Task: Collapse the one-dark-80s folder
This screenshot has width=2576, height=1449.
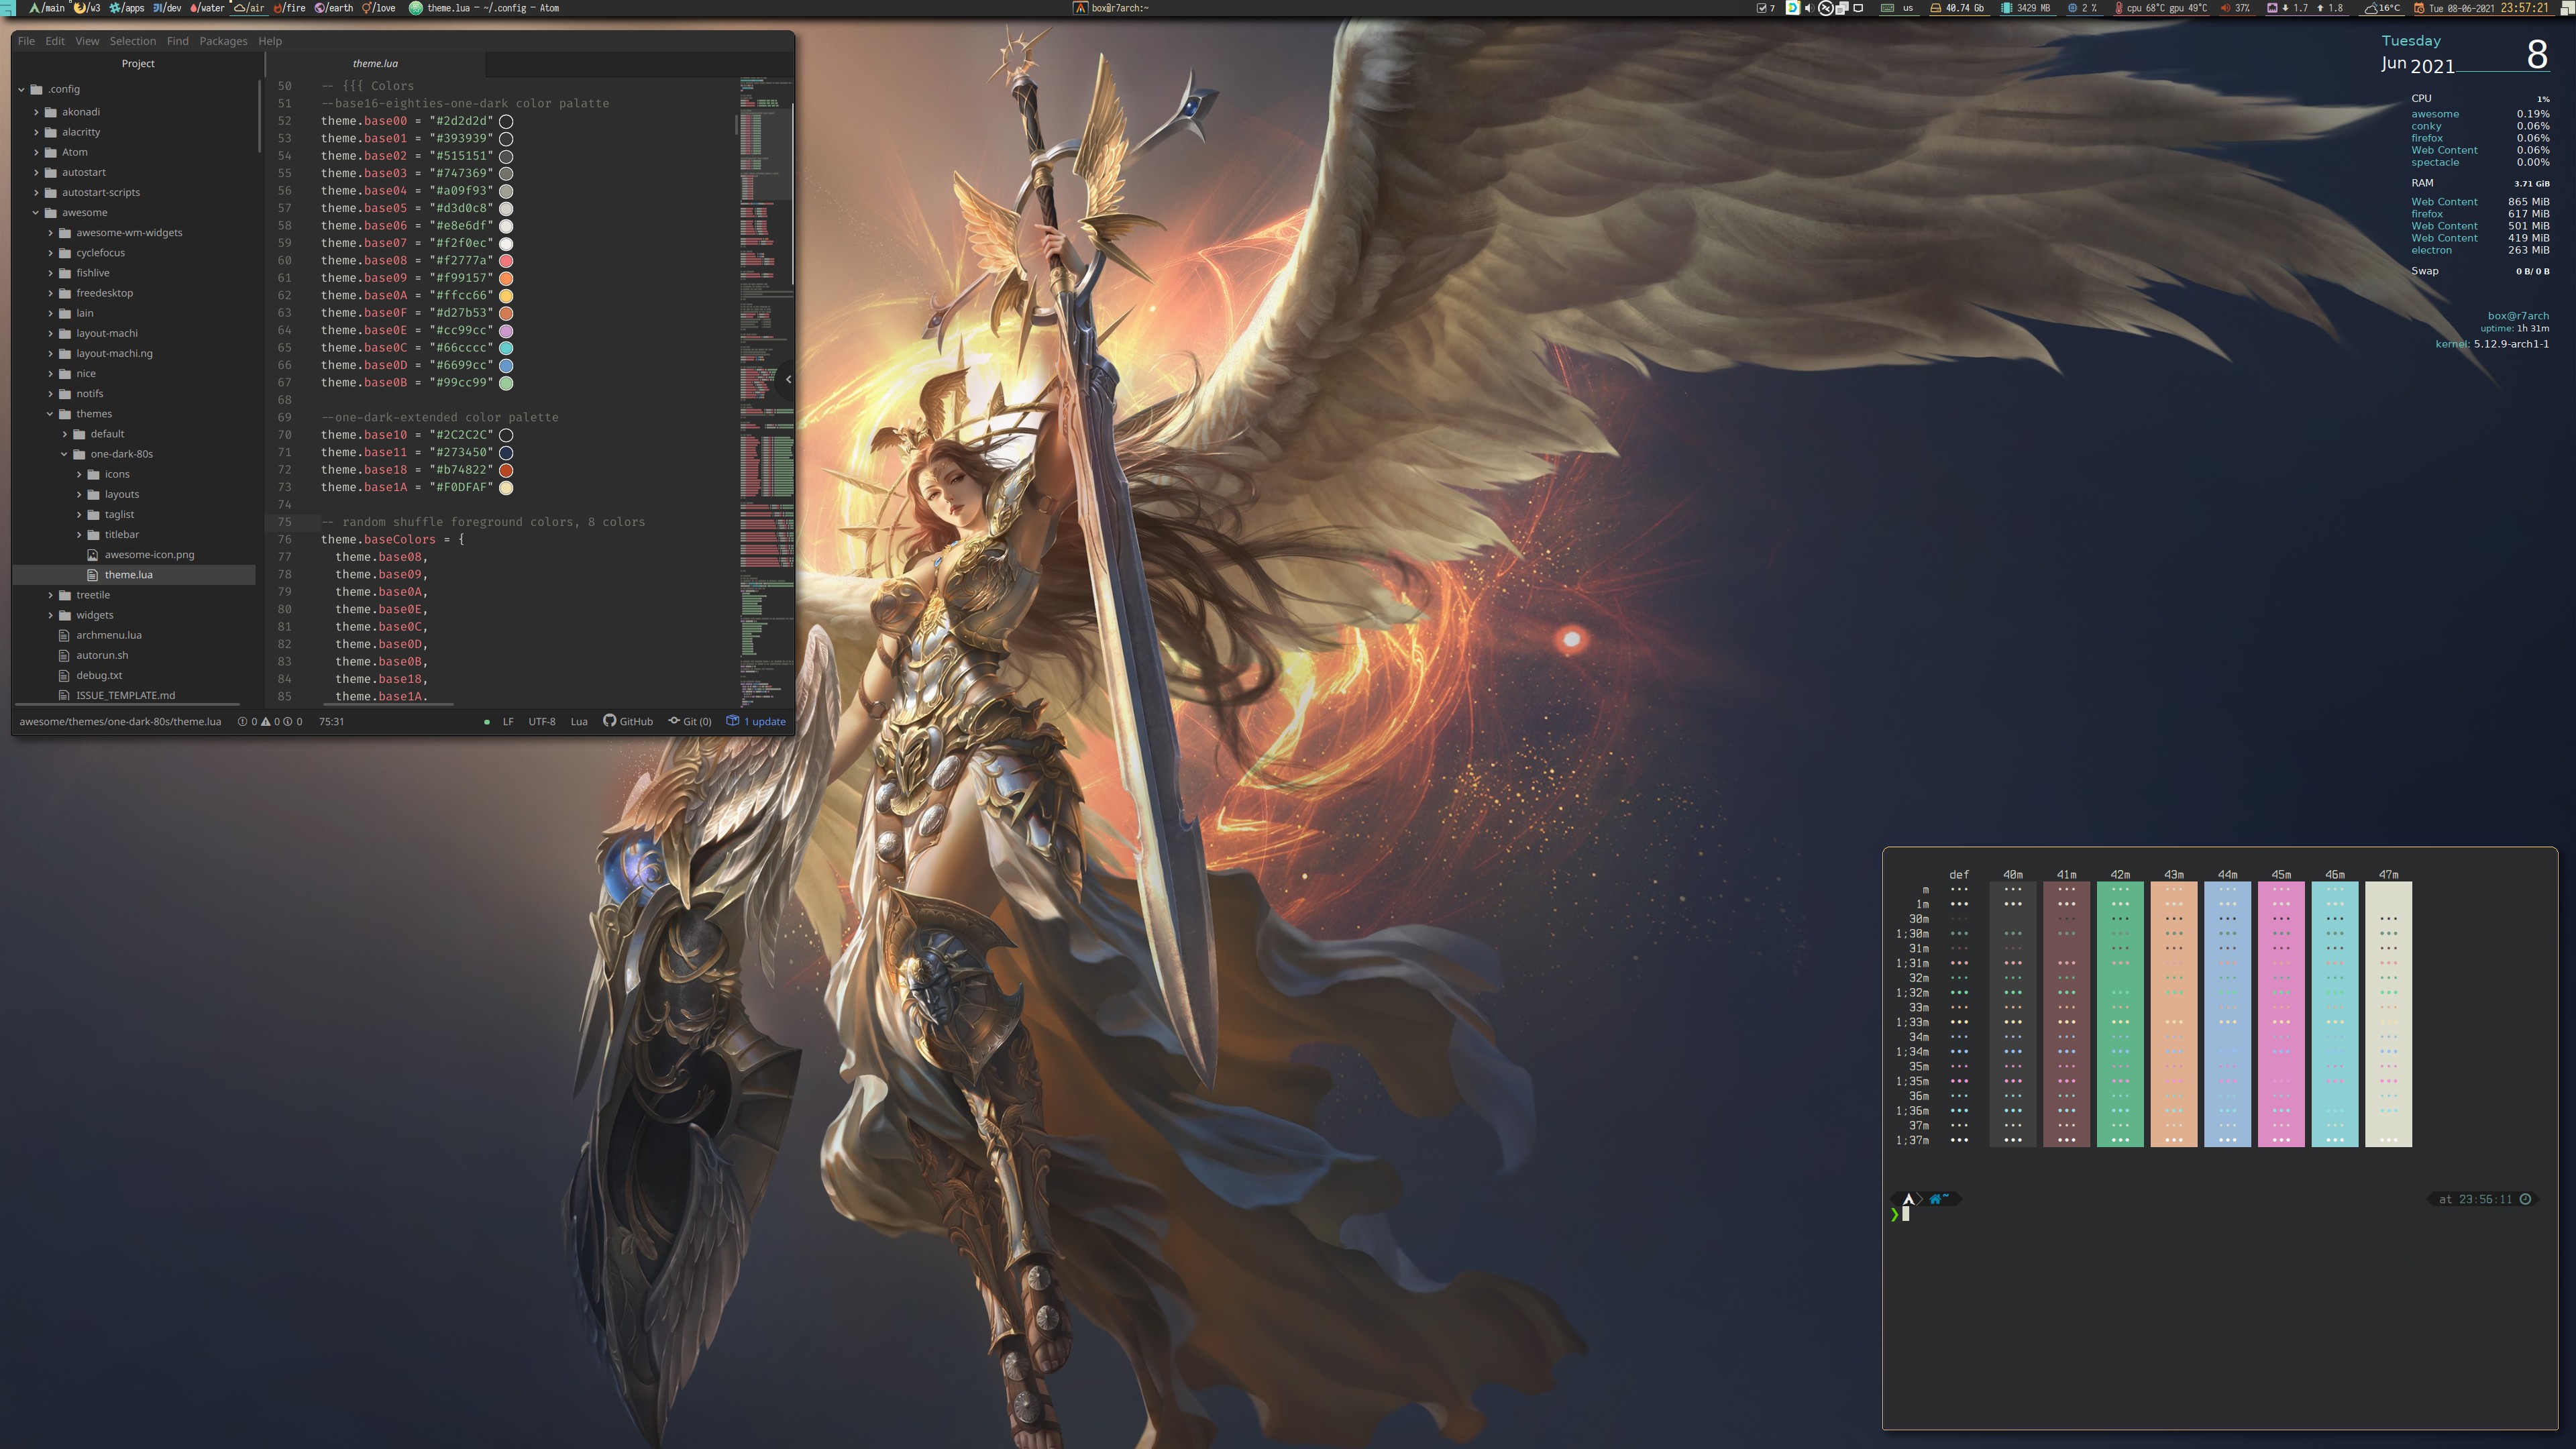Action: coord(65,454)
